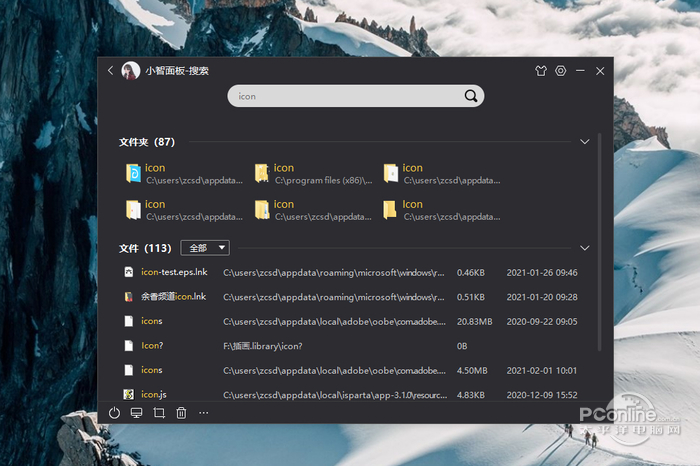Open first icon folder with blue logo
Screen dimensions: 700x466
tap(184, 174)
